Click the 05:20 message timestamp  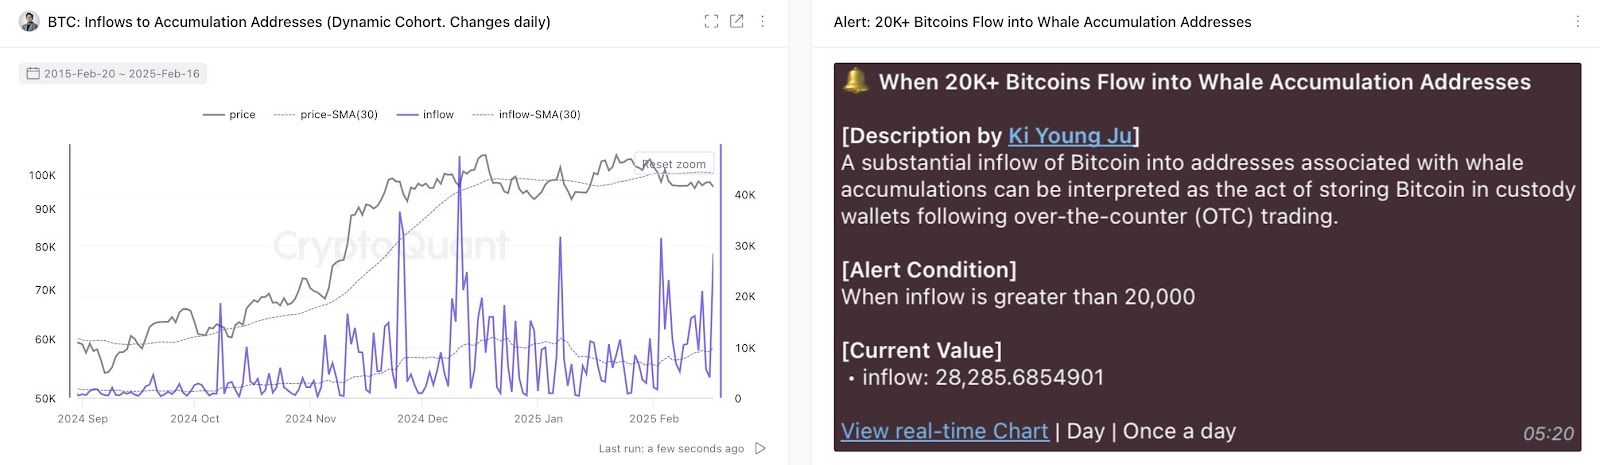tap(1548, 433)
